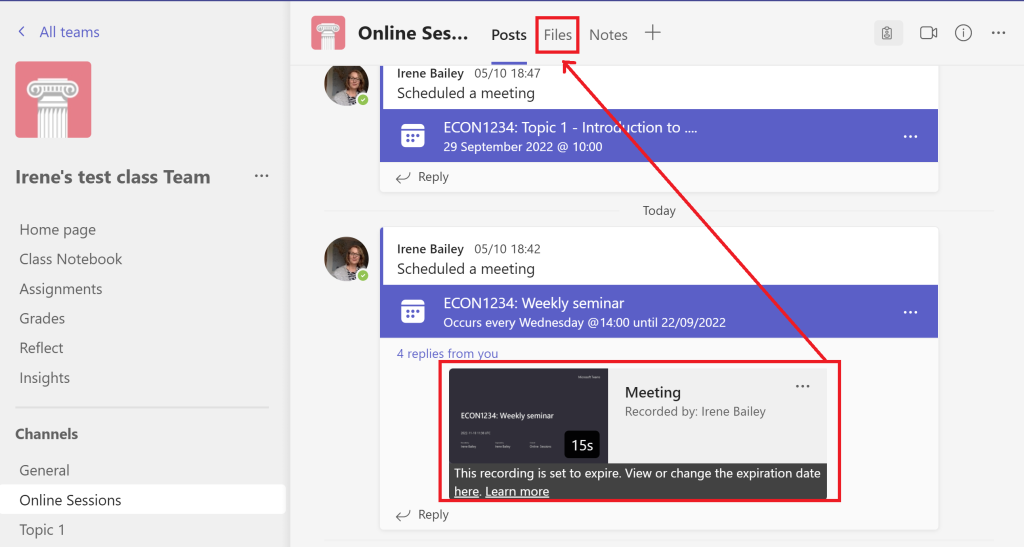This screenshot has width=1024, height=547.
Task: Click the channel pillar icon in header
Action: point(328,33)
